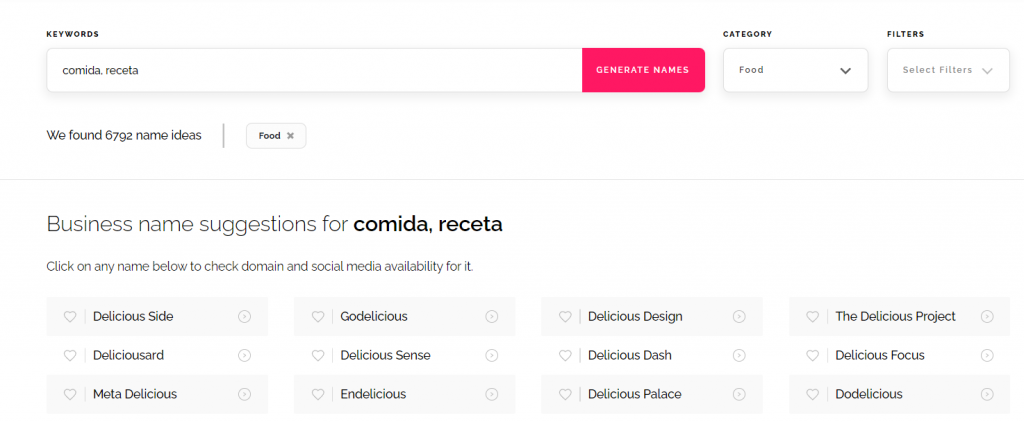The image size is (1024, 422).
Task: Save Delicious Design using its heart icon
Action: (565, 317)
